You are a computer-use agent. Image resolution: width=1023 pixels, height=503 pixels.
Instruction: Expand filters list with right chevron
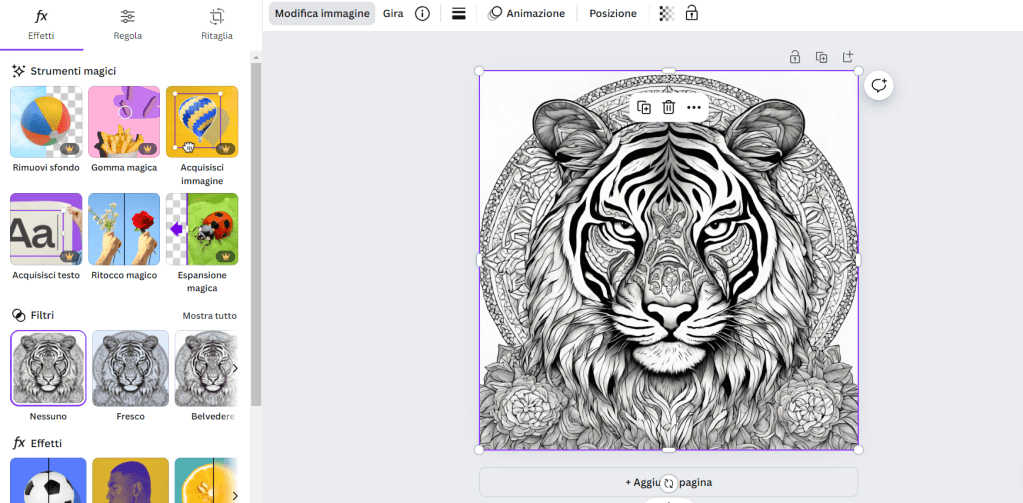(235, 369)
